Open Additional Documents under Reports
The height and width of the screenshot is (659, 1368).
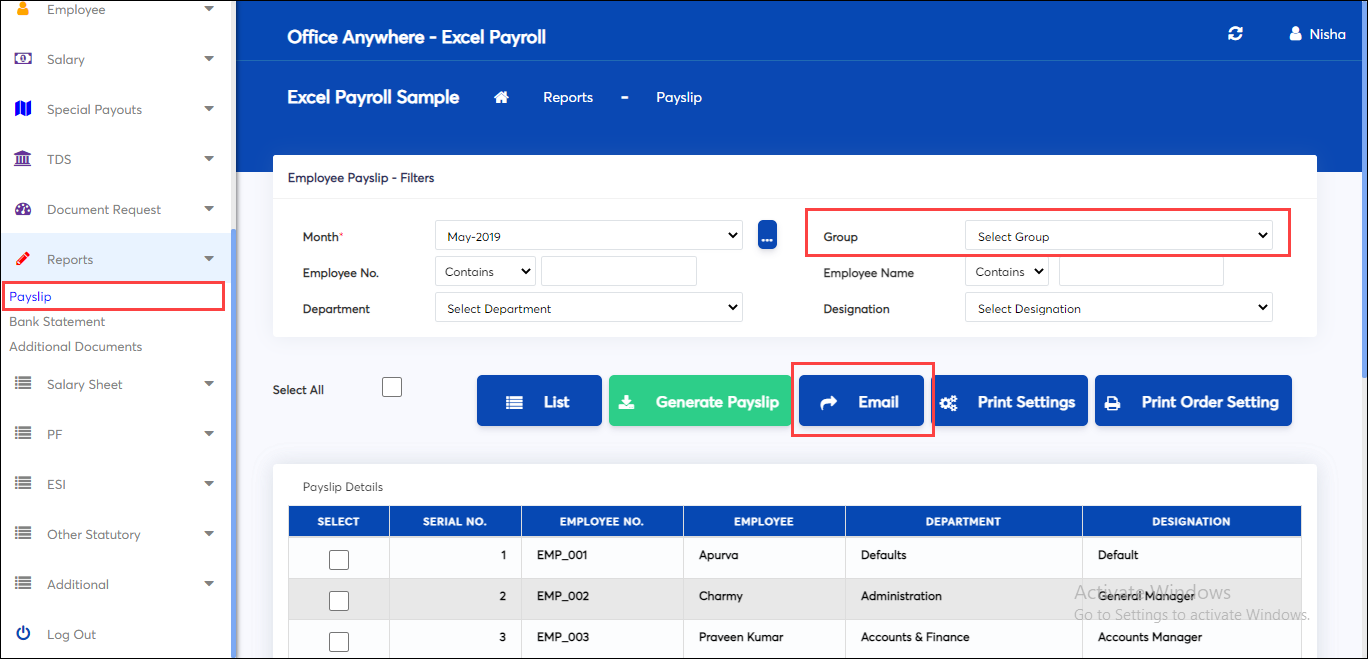[x=76, y=346]
